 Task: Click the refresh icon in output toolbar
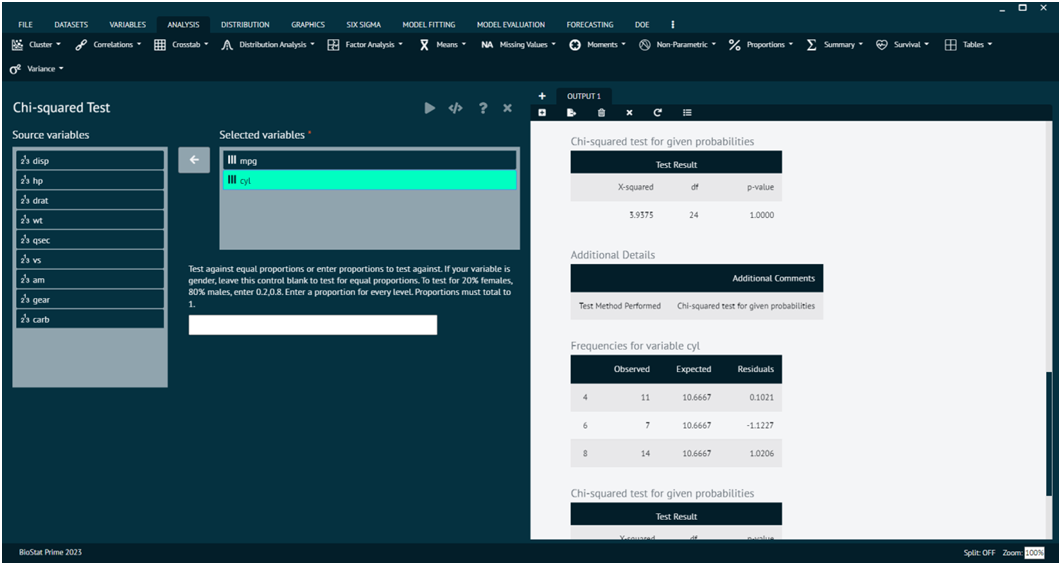click(658, 113)
